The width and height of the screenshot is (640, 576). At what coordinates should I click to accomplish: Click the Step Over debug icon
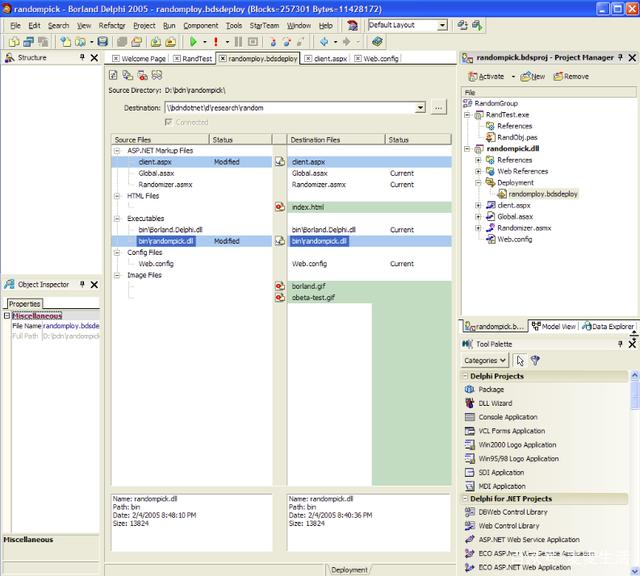[287, 42]
